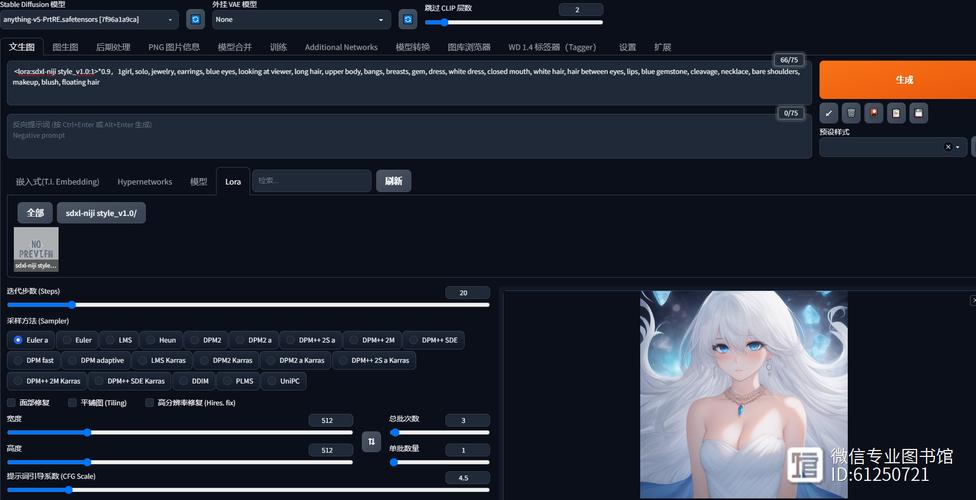Switch to the Hypernetworks sub-tab
The image size is (976, 500).
click(x=144, y=182)
